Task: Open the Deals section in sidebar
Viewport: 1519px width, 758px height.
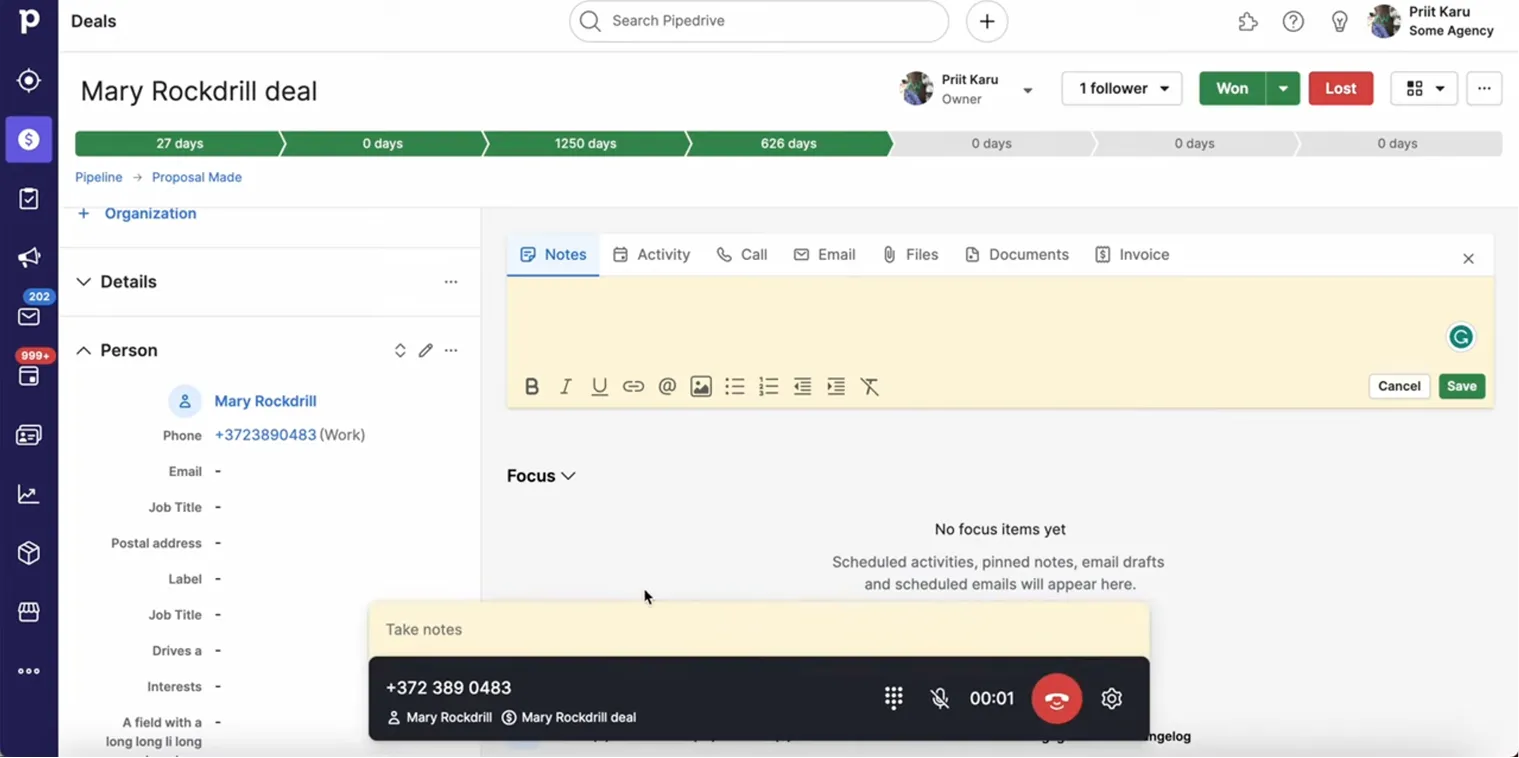Action: [x=29, y=140]
